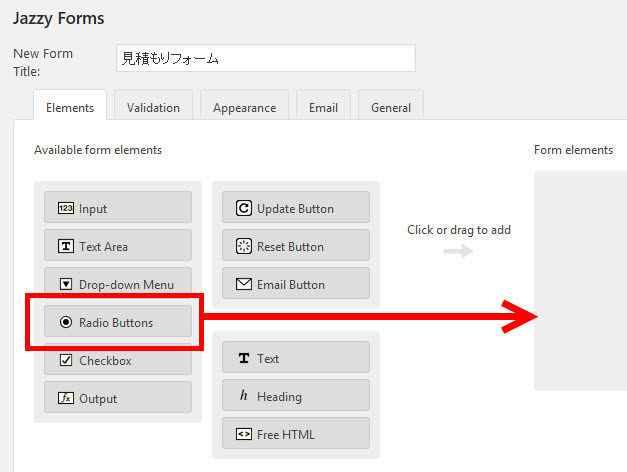Open the General tab
627x472 pixels.
(x=391, y=105)
